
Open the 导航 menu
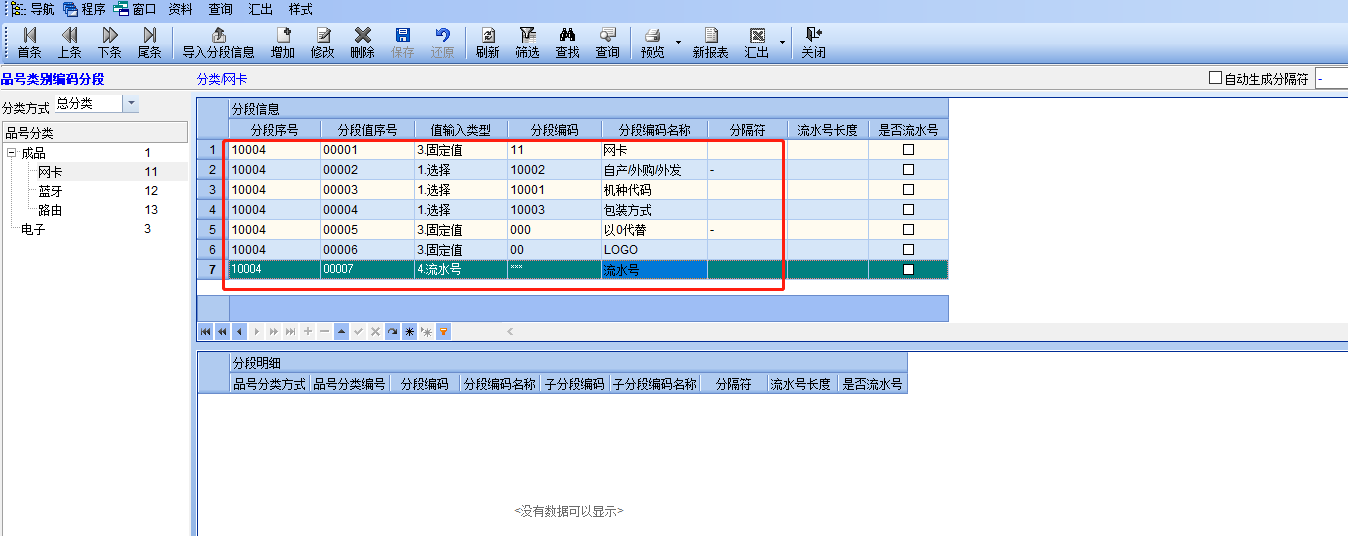[33, 9]
